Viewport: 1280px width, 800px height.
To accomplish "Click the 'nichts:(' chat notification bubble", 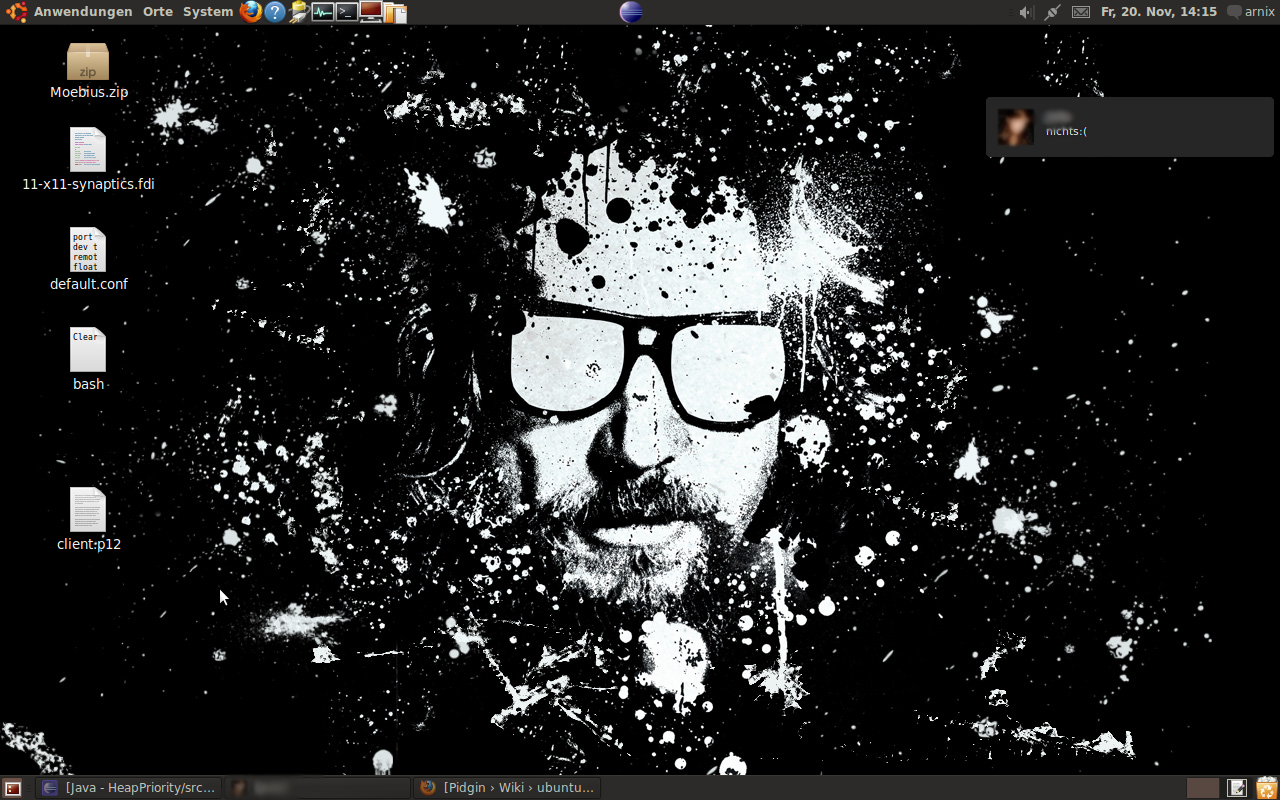I will (1130, 127).
